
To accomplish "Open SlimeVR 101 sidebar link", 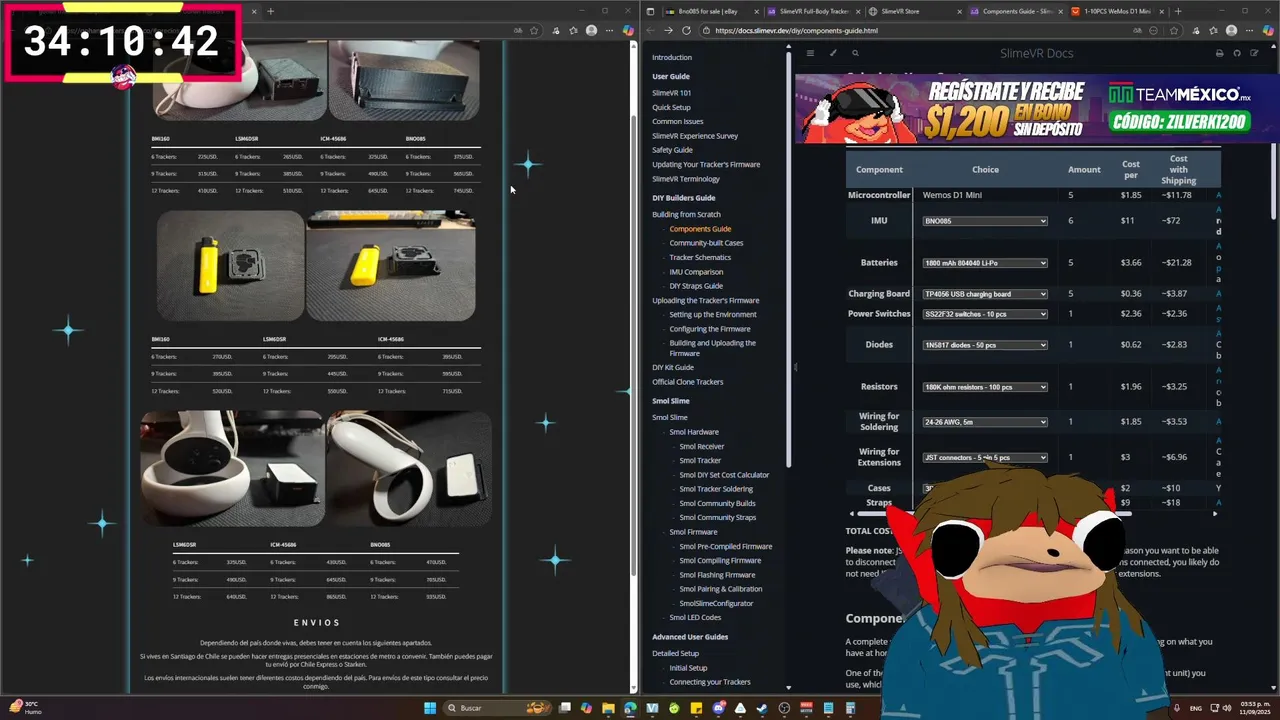I will (x=671, y=93).
